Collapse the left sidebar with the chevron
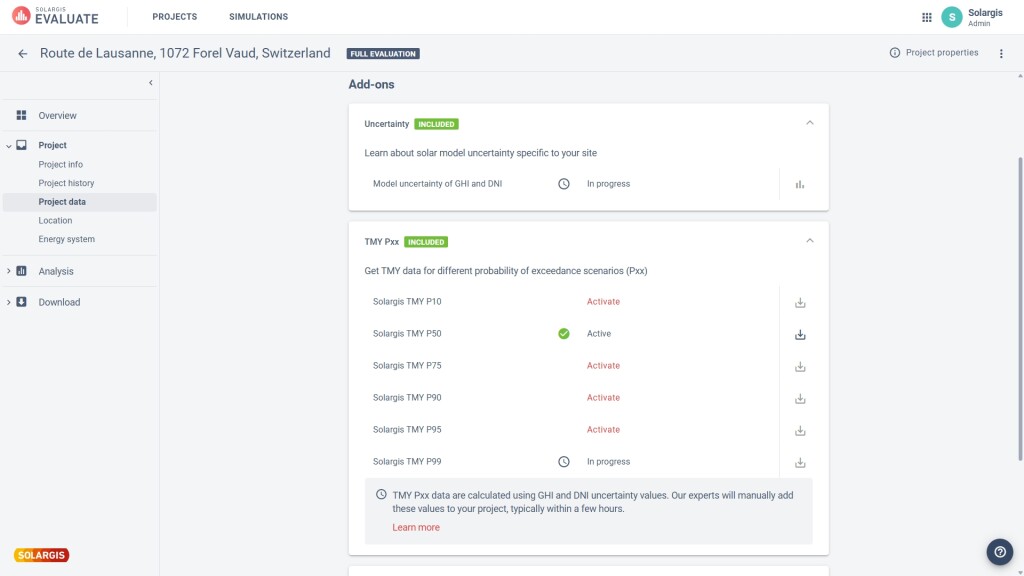This screenshot has height=576, width=1024. click(x=150, y=83)
